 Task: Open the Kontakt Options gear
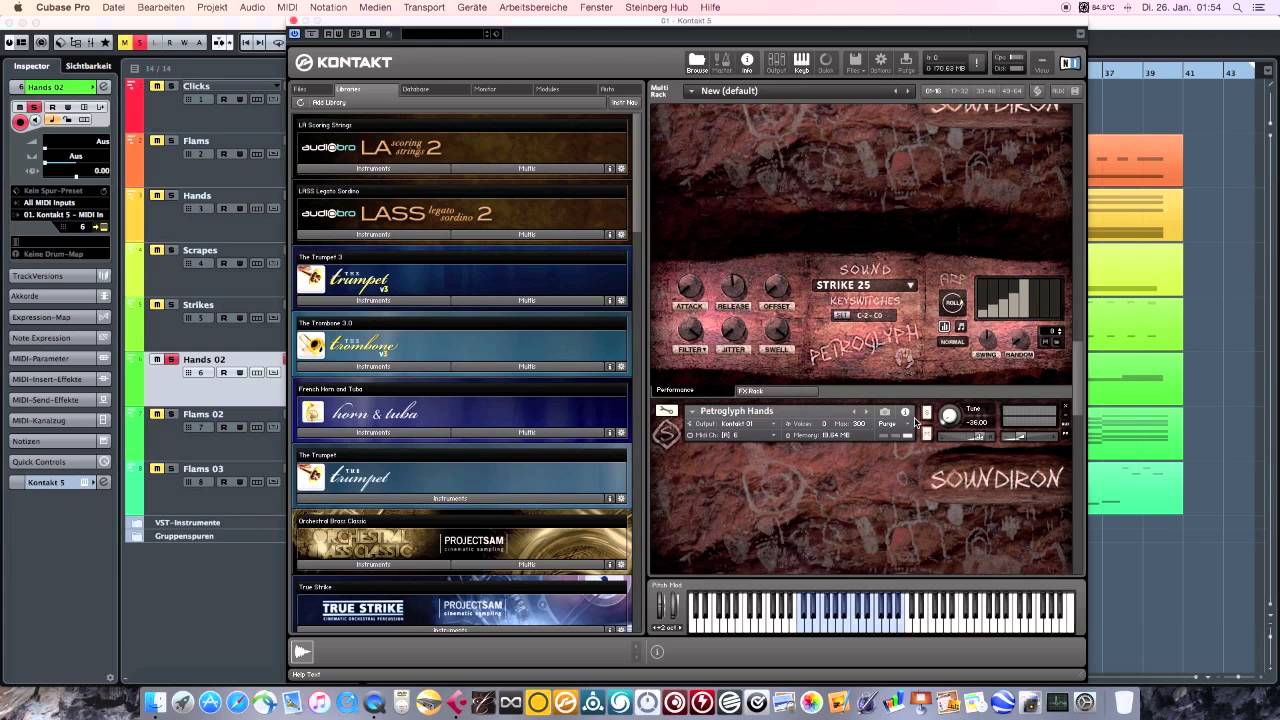pos(880,63)
